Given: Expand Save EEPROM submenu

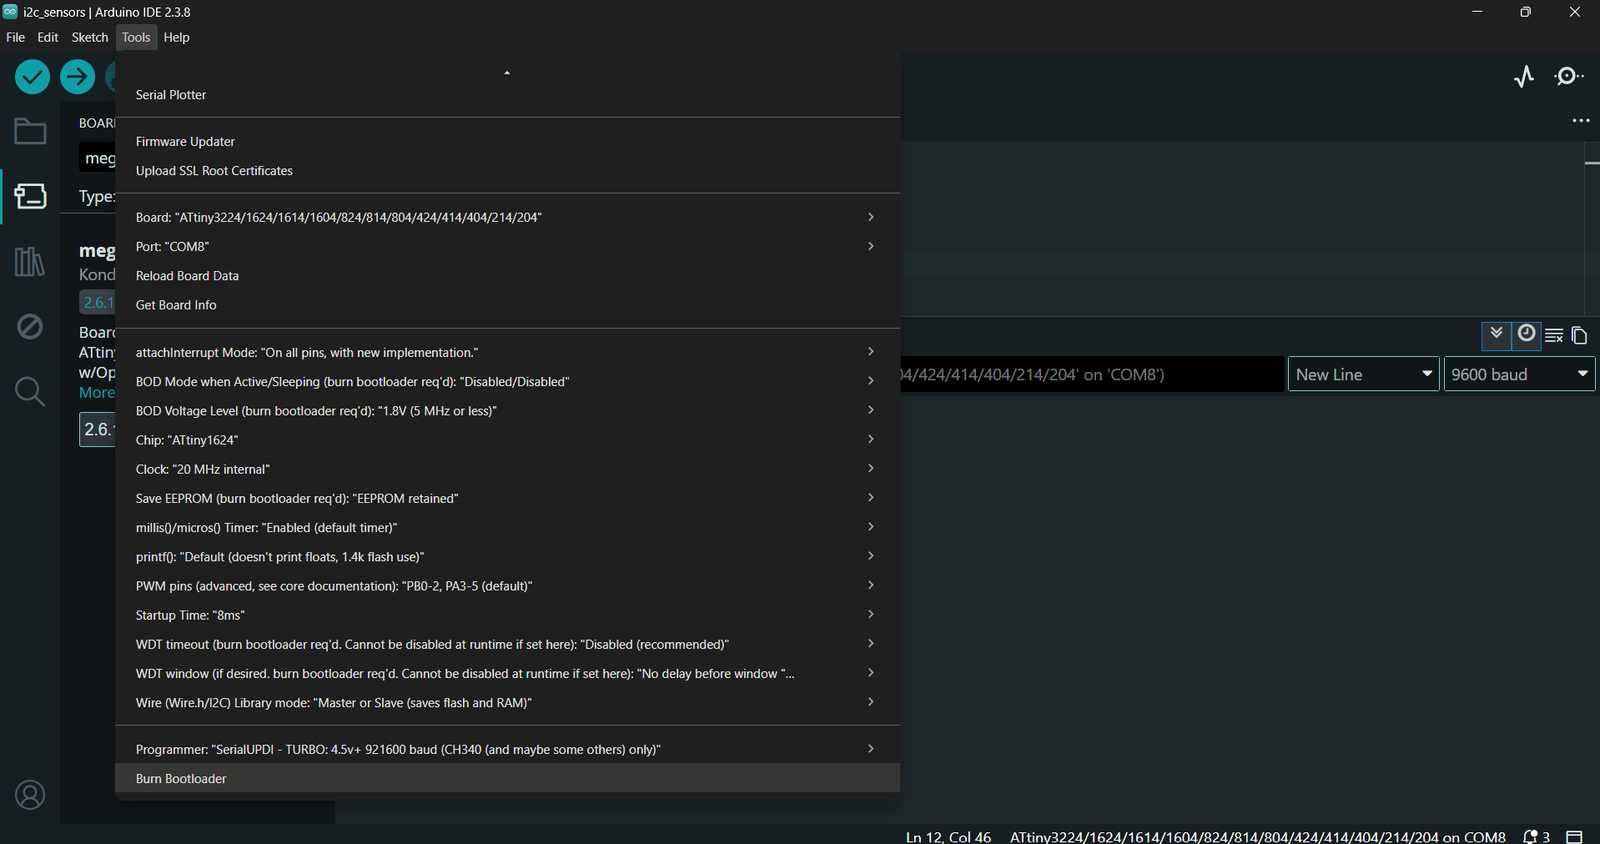Looking at the screenshot, I should click(508, 498).
